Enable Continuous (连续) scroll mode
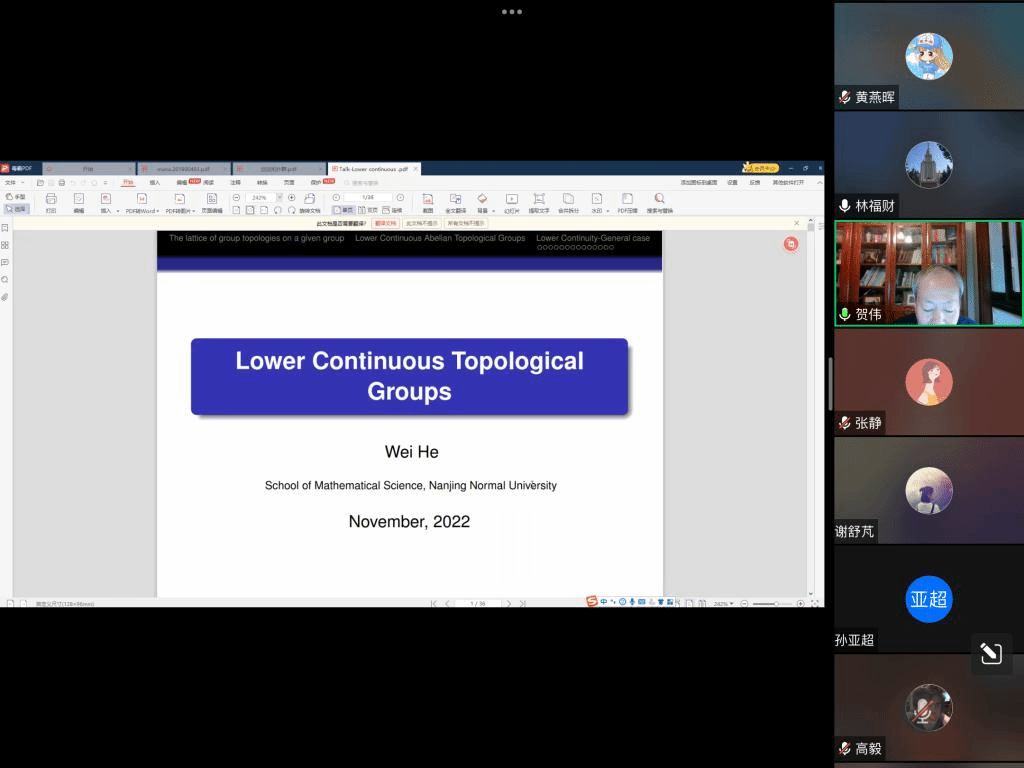This screenshot has height=768, width=1024. 393,210
